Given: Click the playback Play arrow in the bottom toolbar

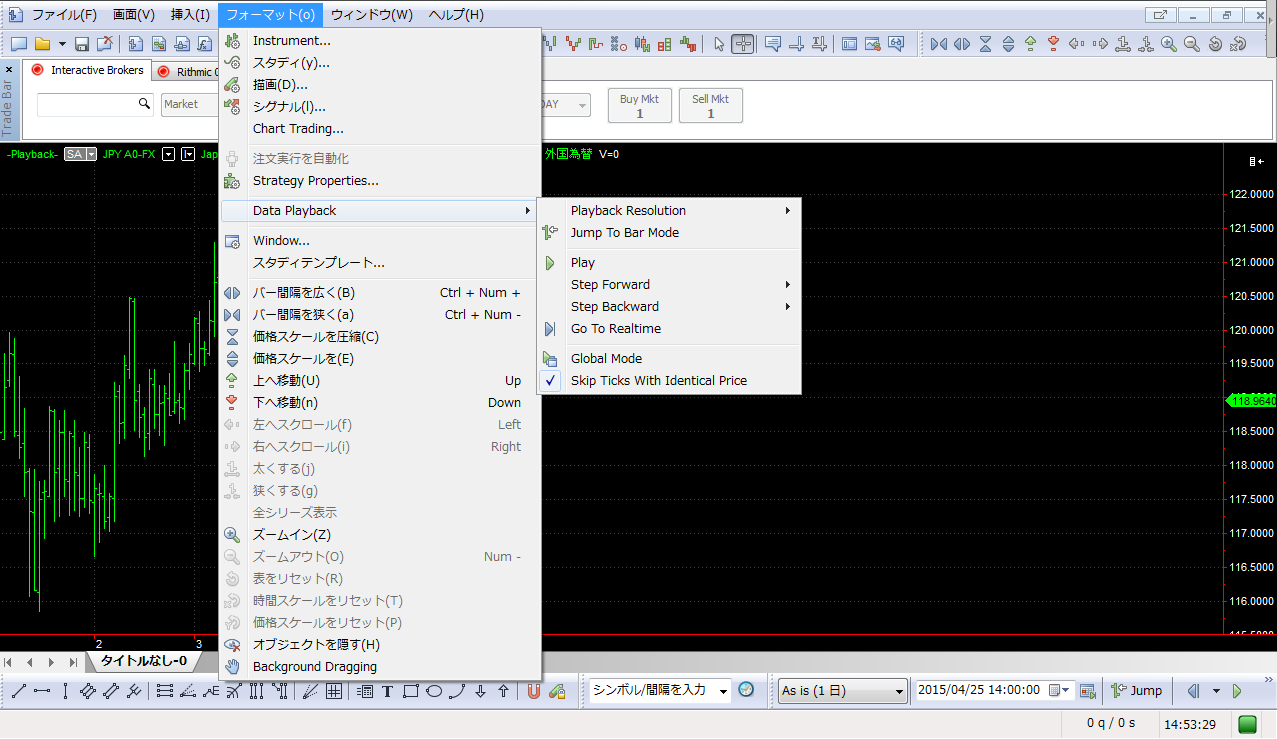Looking at the screenshot, I should coord(1237,691).
